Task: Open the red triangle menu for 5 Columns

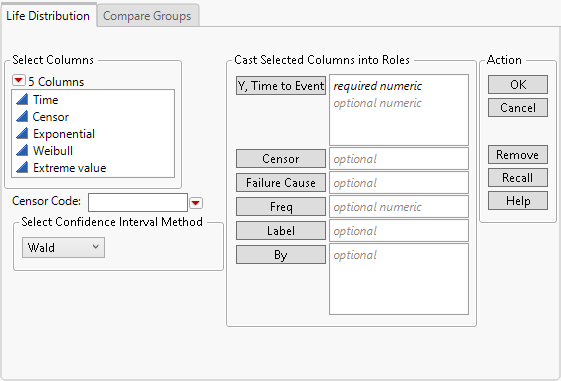Action: click(19, 80)
